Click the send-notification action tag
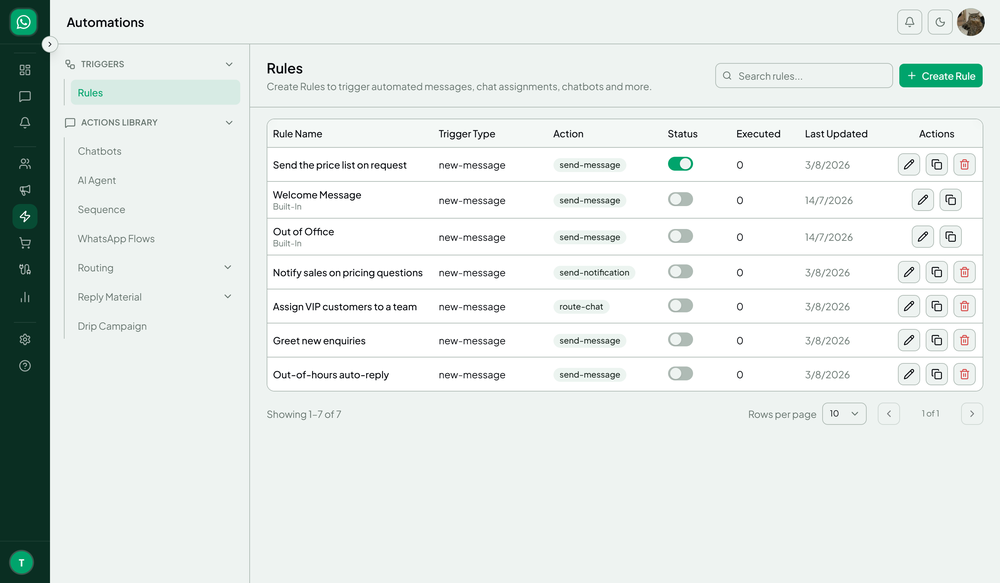The height and width of the screenshot is (583, 1000). click(594, 272)
